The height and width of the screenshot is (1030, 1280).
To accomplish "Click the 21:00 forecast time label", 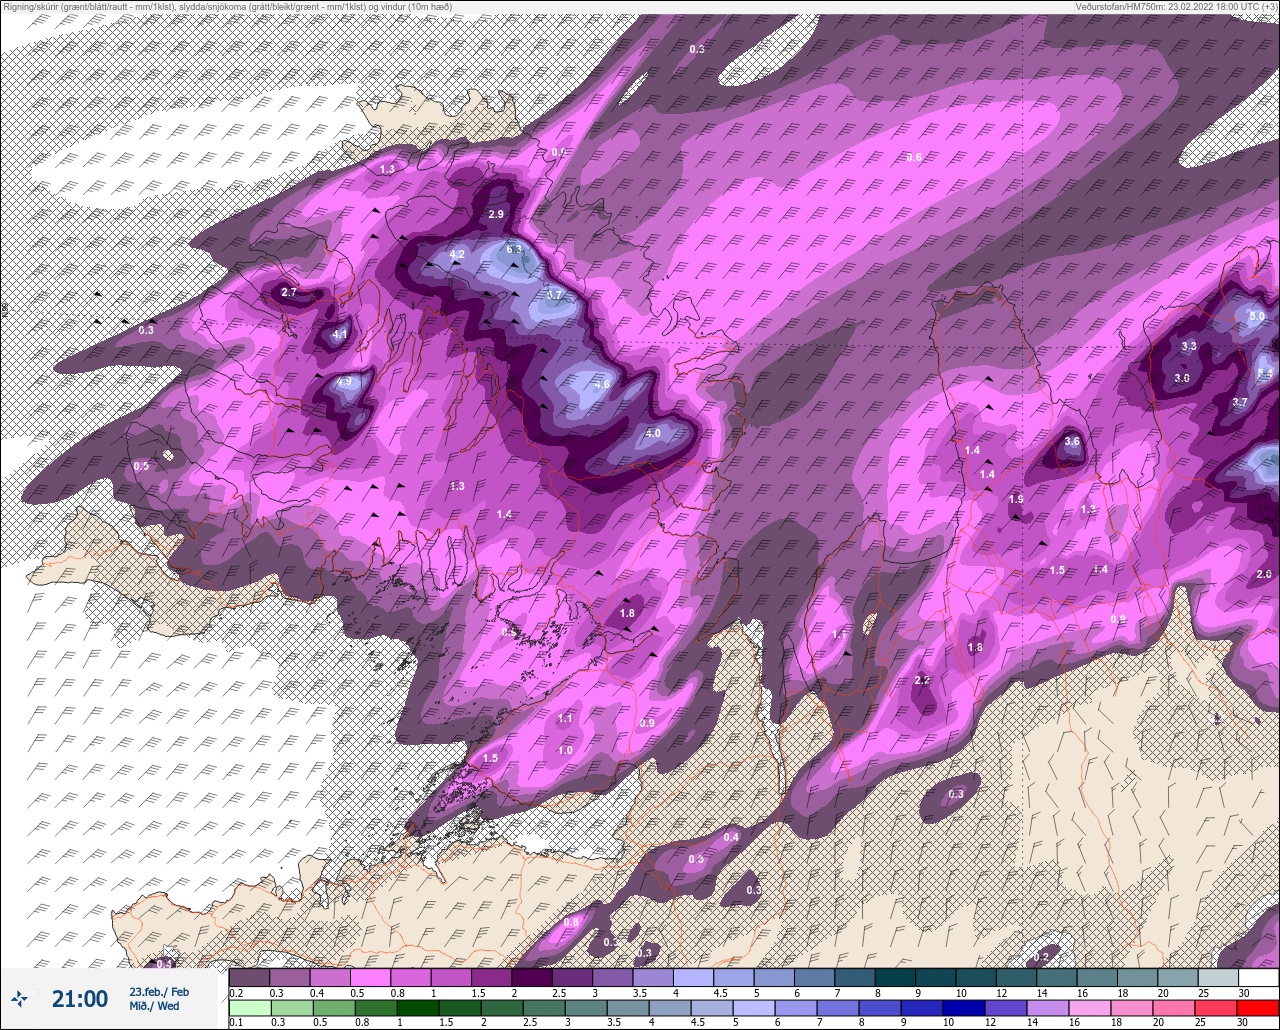I will click(x=80, y=999).
